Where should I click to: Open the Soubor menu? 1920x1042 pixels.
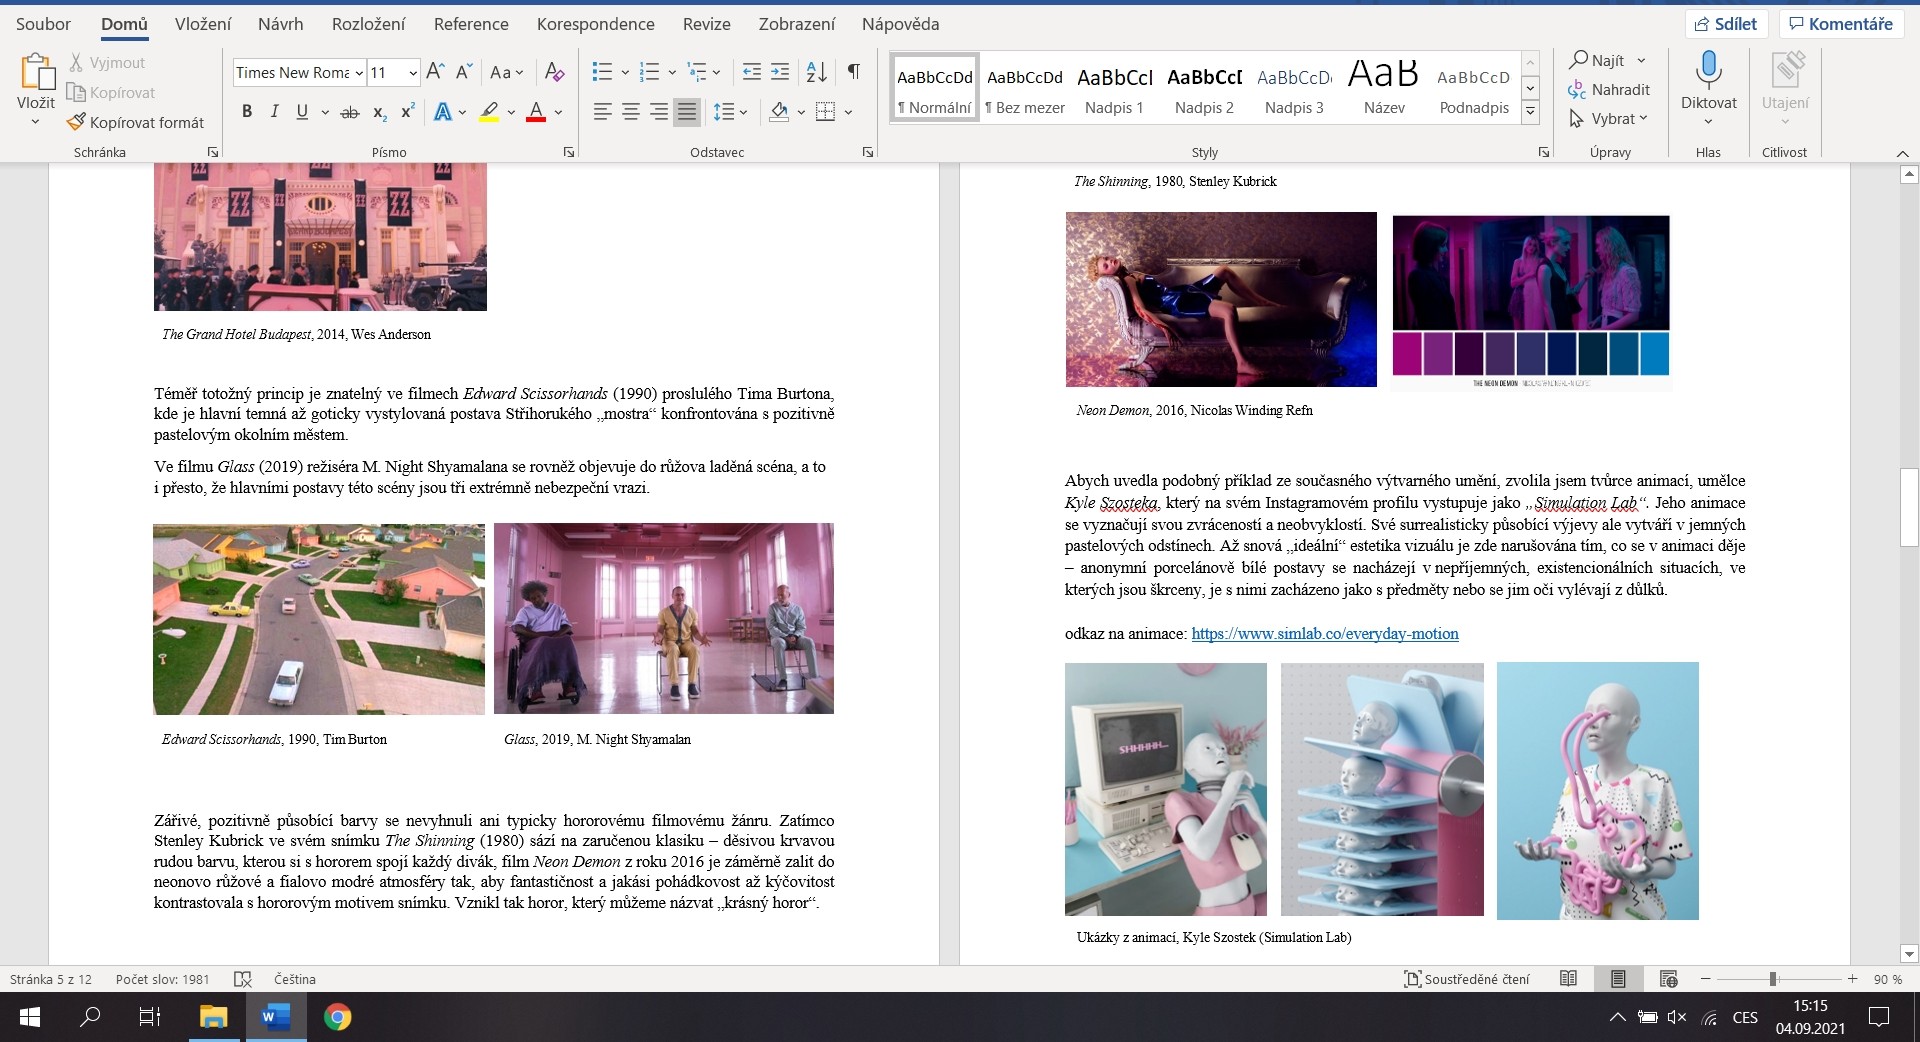[x=43, y=24]
